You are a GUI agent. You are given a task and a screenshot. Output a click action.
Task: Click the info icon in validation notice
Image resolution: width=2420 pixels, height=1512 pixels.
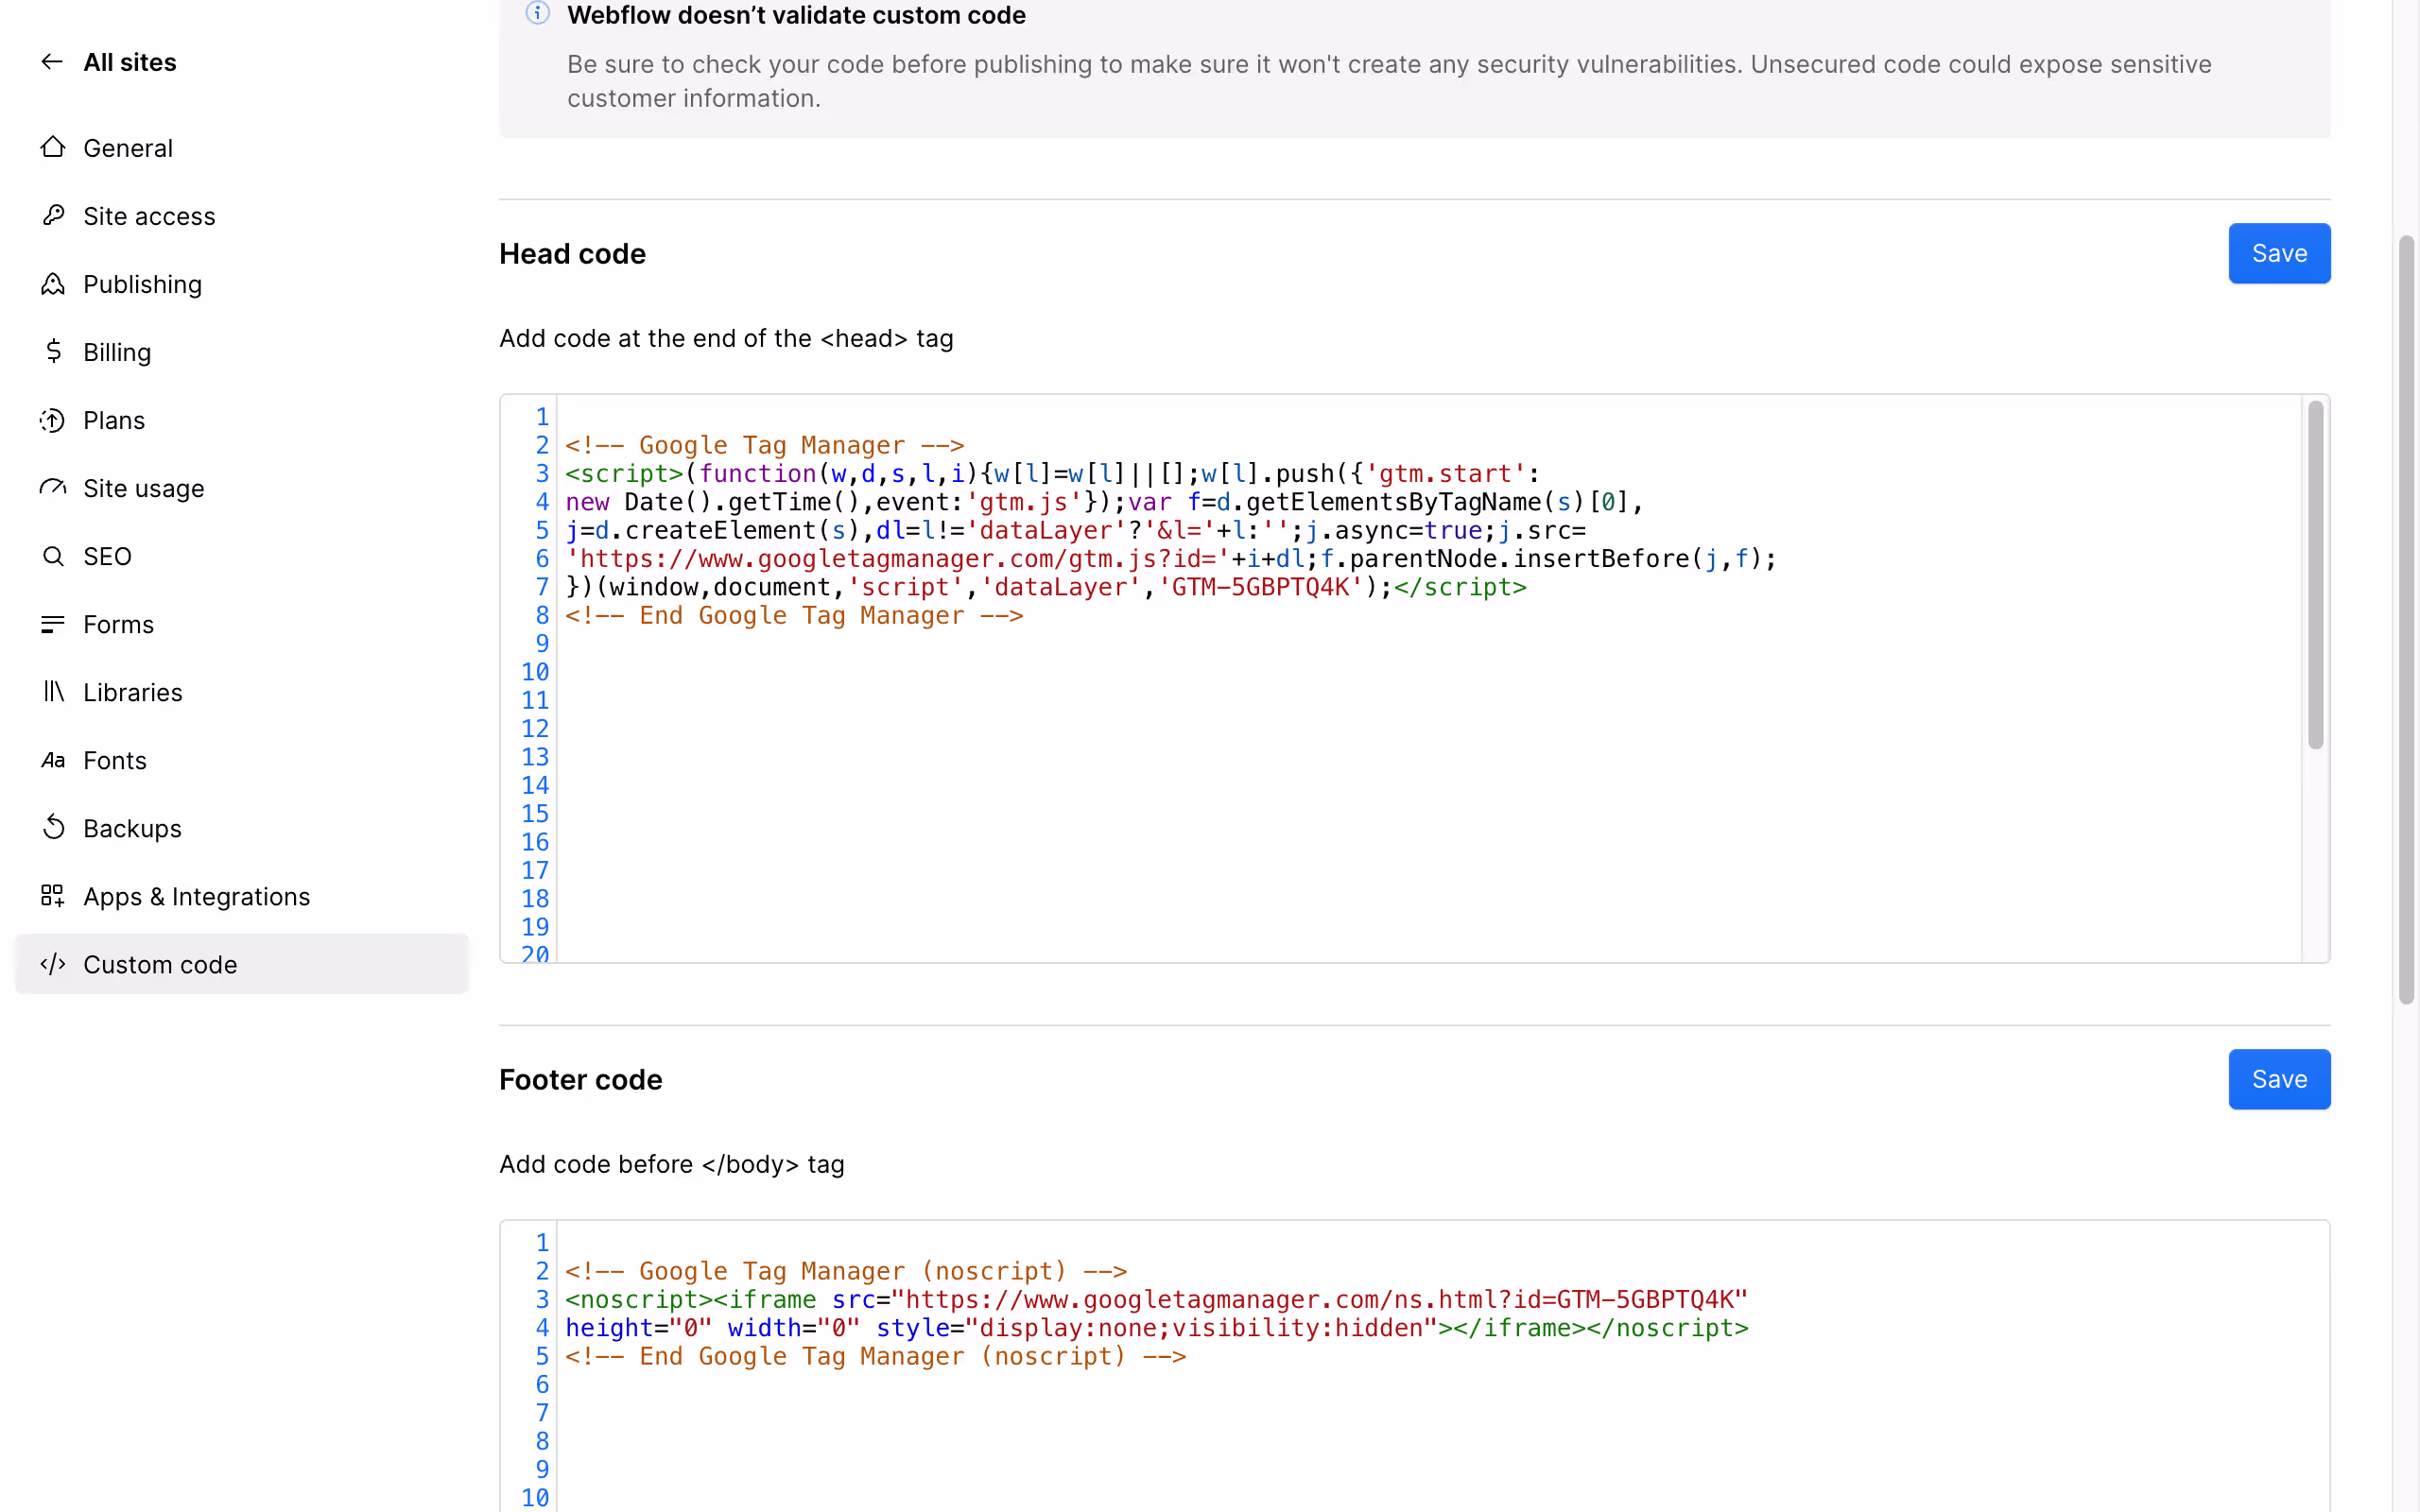[538, 13]
